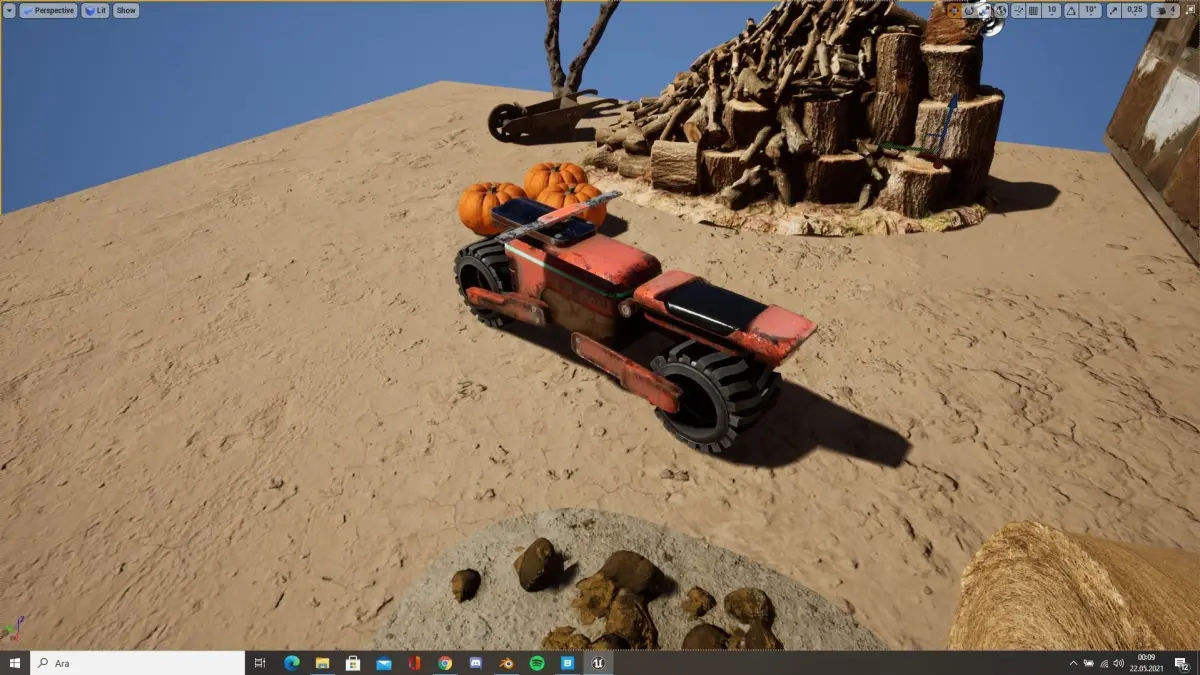Open camera speed 4 setting
The image size is (1200, 675).
coord(1165,10)
